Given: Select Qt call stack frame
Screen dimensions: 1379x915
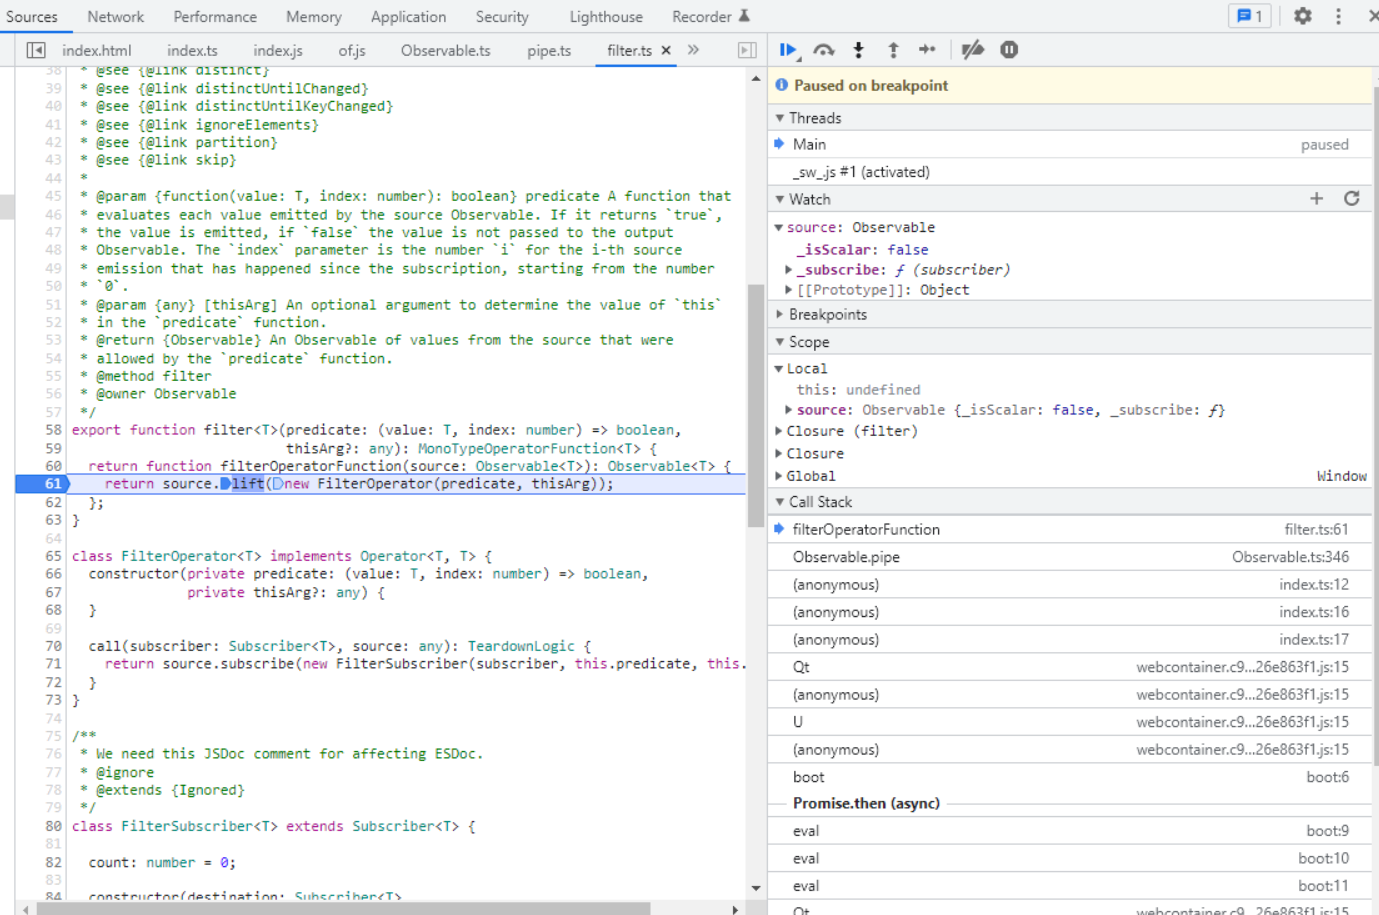Looking at the screenshot, I should coord(1070,667).
